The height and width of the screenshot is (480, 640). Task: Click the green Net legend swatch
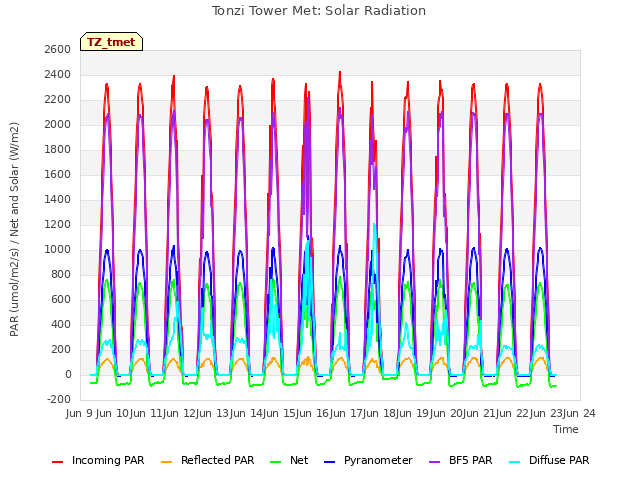pyautogui.click(x=276, y=462)
